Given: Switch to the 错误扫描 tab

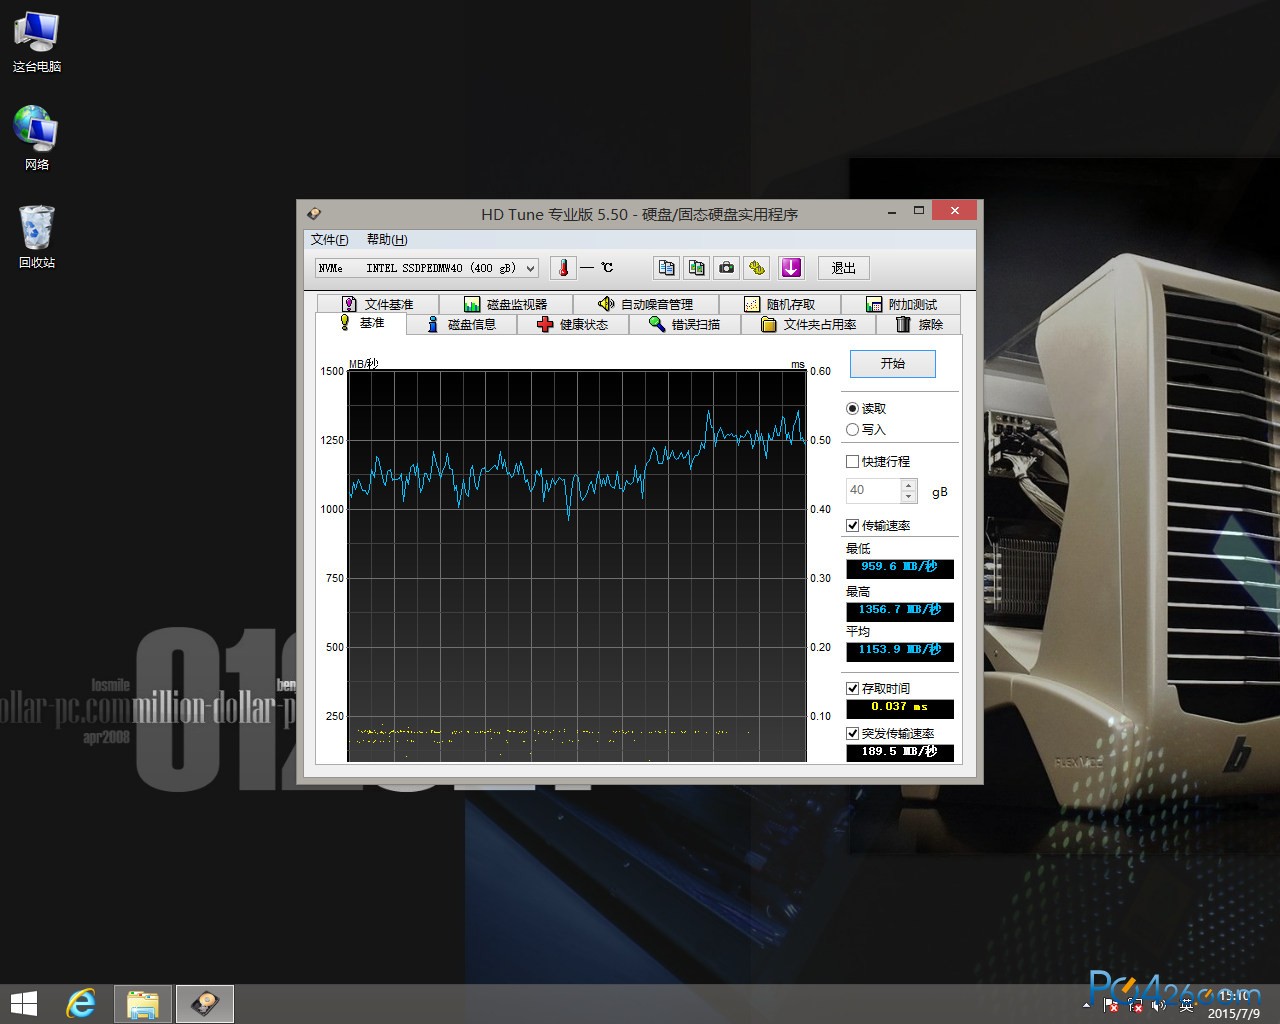Looking at the screenshot, I should point(685,324).
